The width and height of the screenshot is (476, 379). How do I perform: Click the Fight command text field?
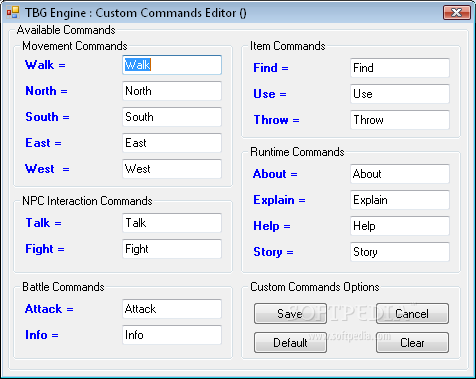[172, 249]
